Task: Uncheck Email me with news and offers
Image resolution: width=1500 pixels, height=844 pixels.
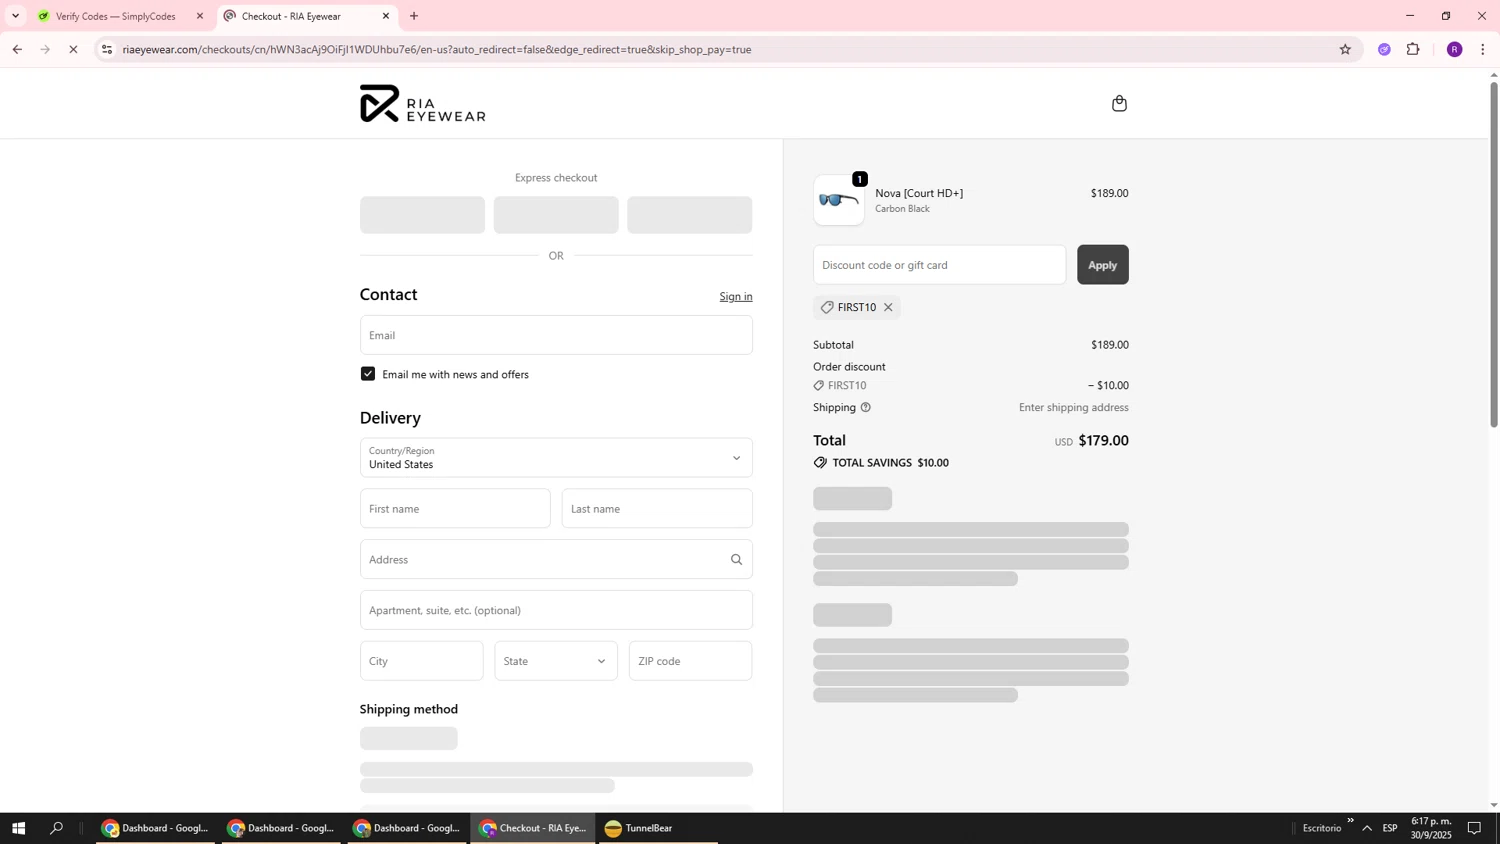Action: point(368,374)
